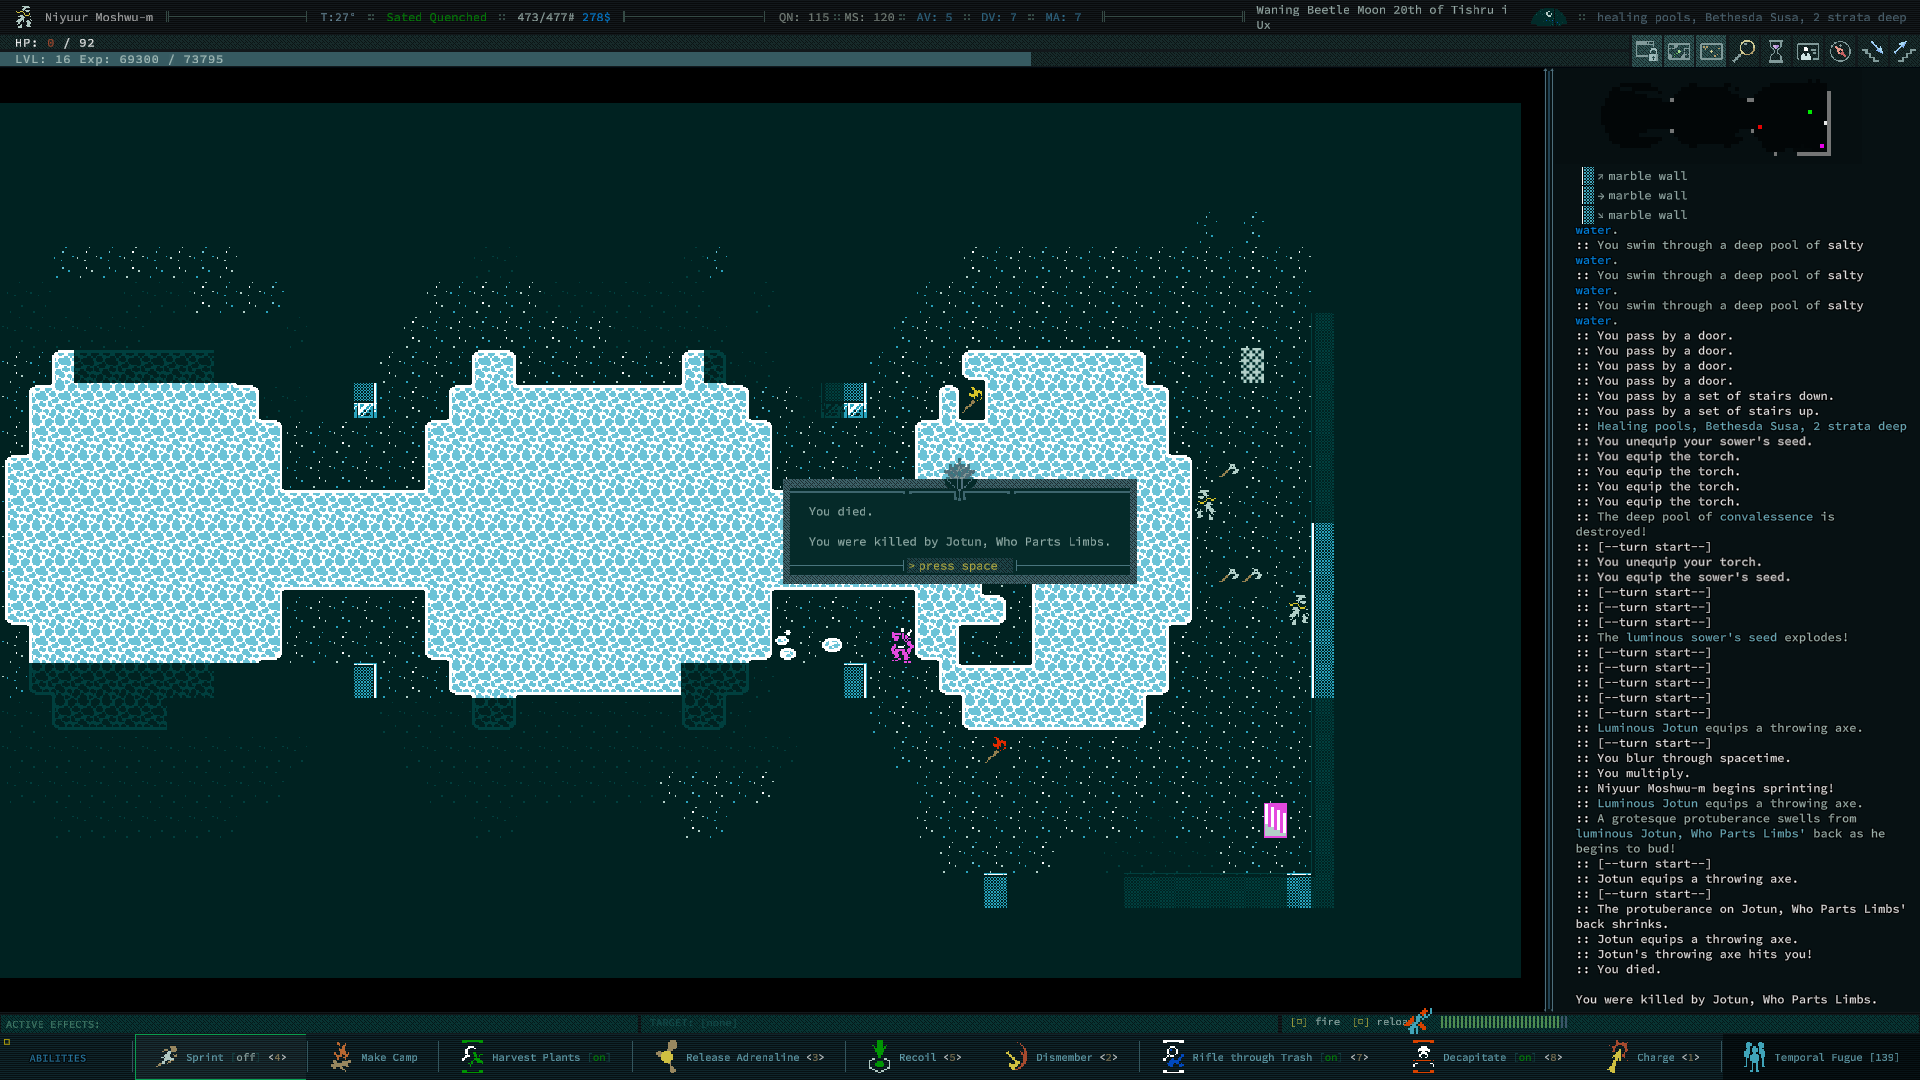Expand the third marble wall entry
1920x1080 pixels.
click(x=1646, y=215)
